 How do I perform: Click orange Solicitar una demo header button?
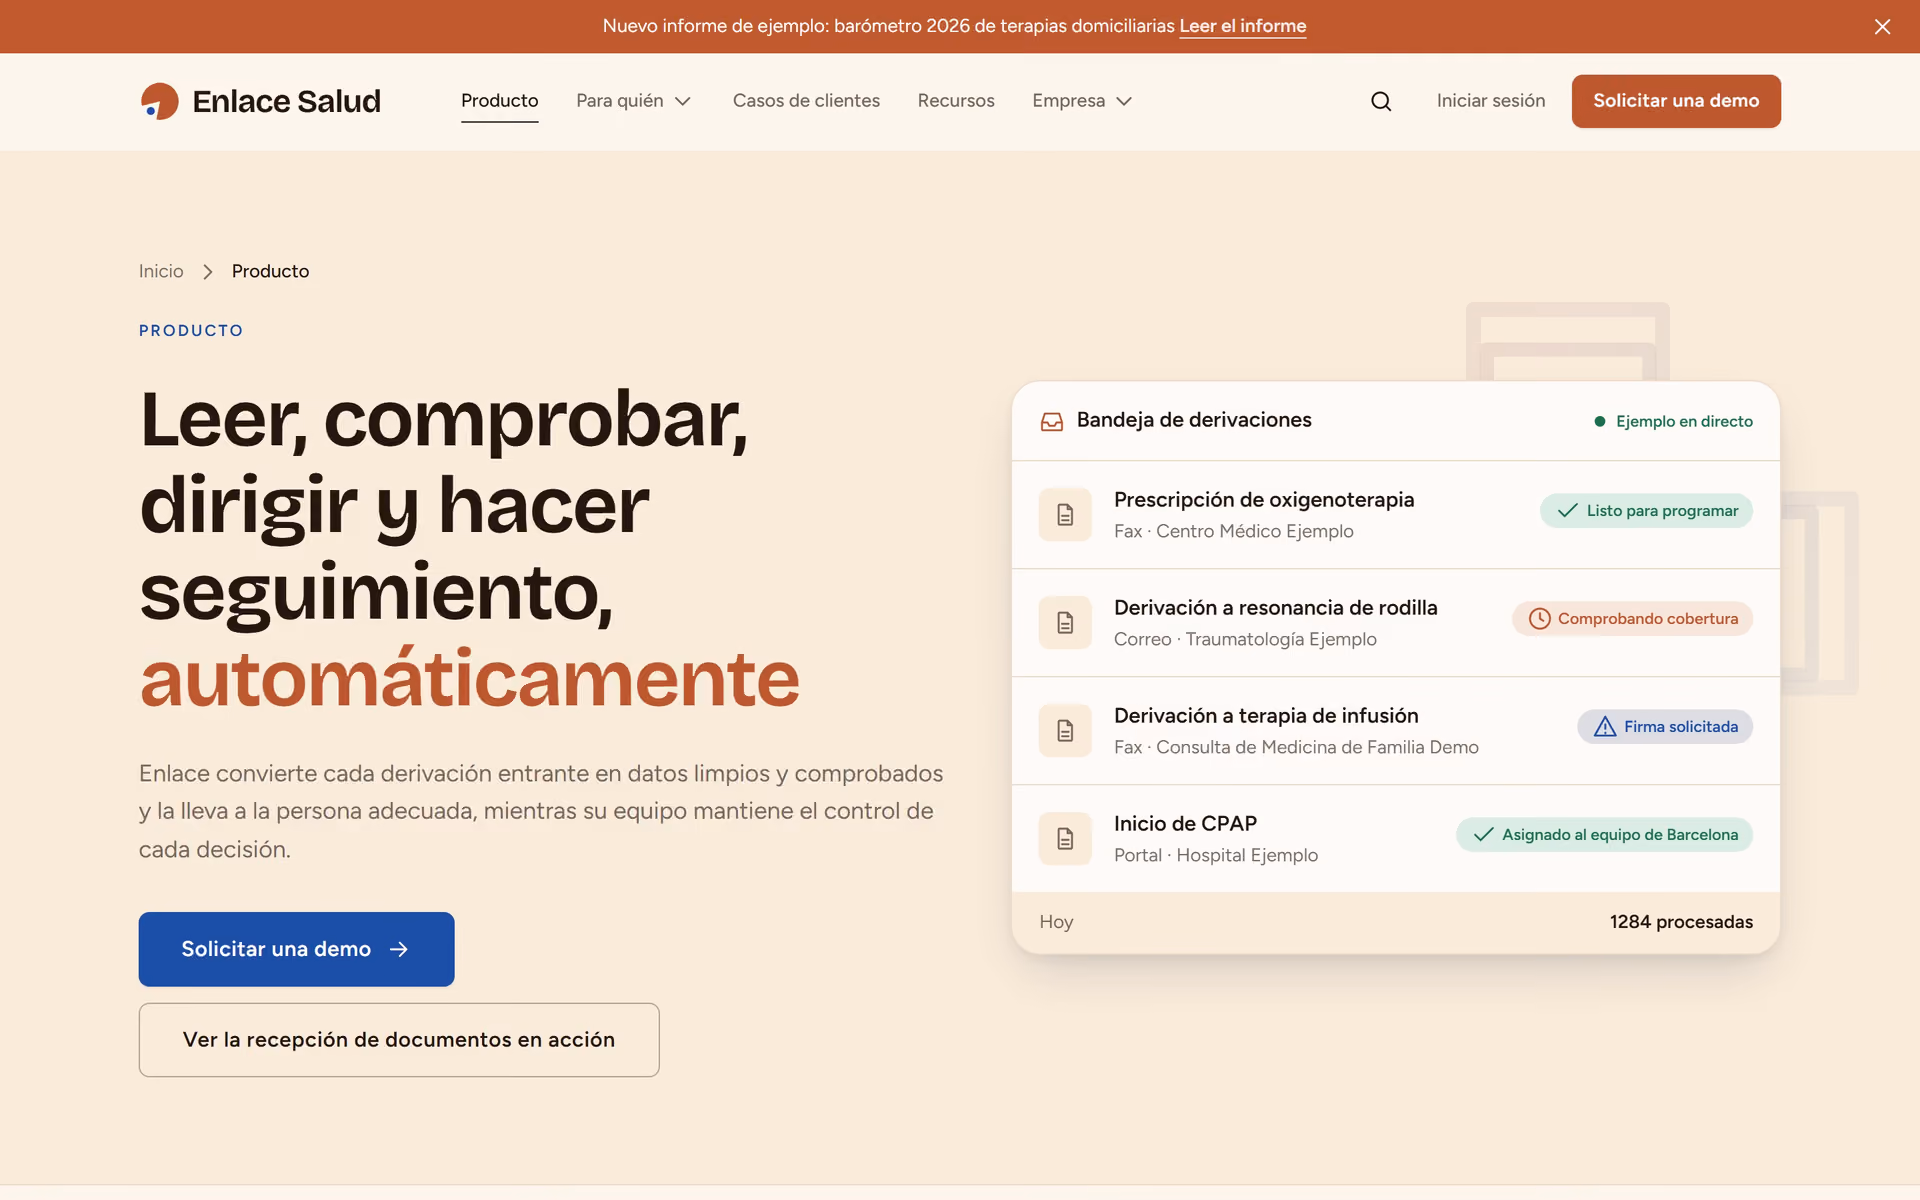pyautogui.click(x=1676, y=101)
